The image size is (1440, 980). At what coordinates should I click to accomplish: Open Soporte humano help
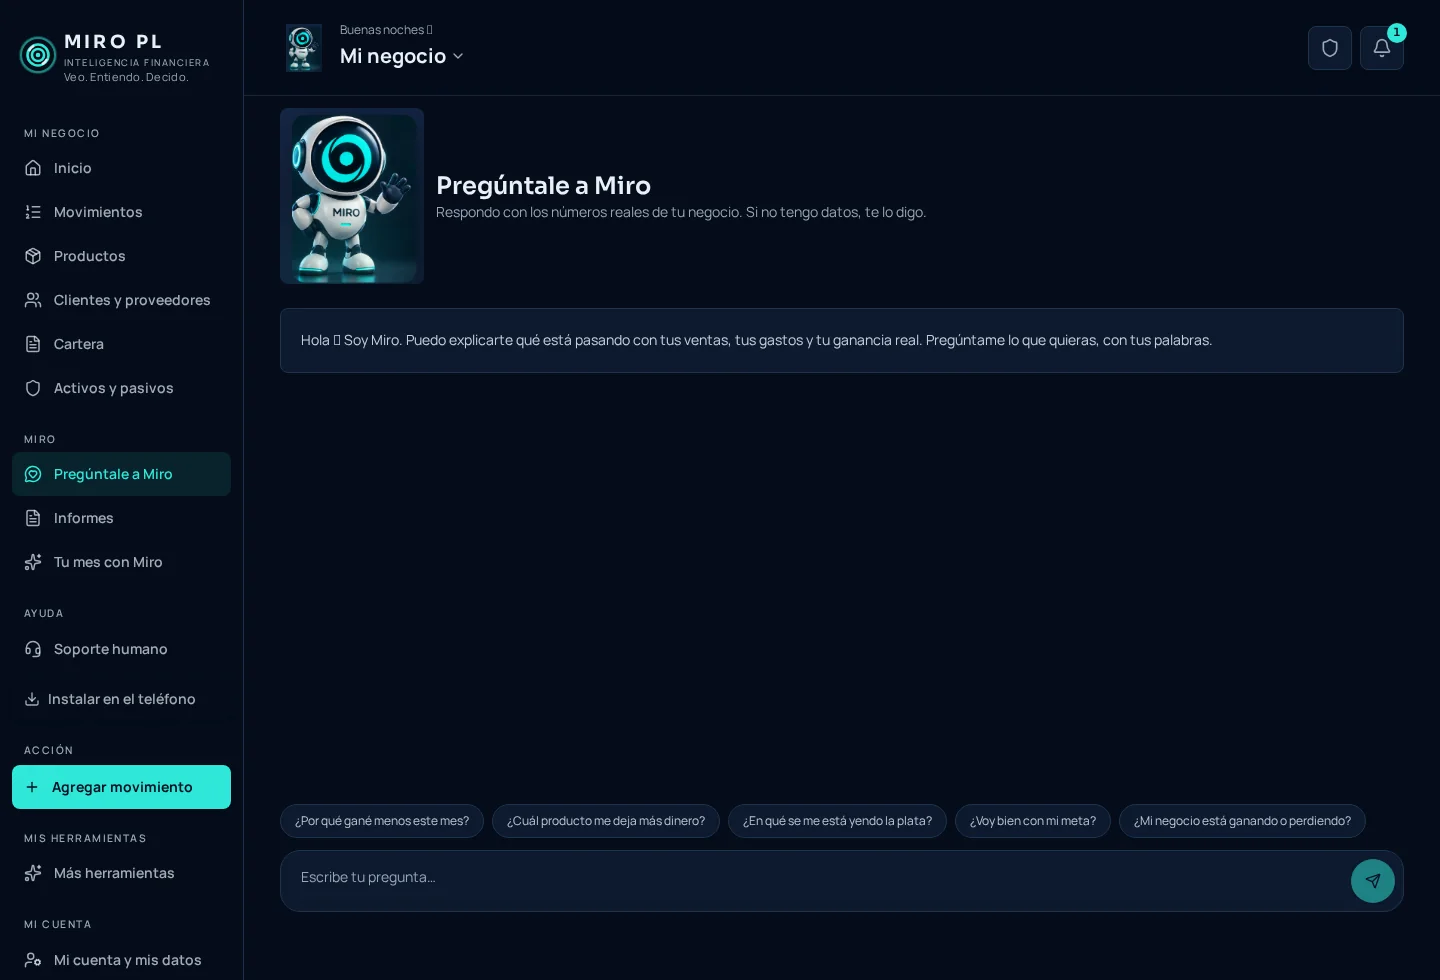pos(121,649)
